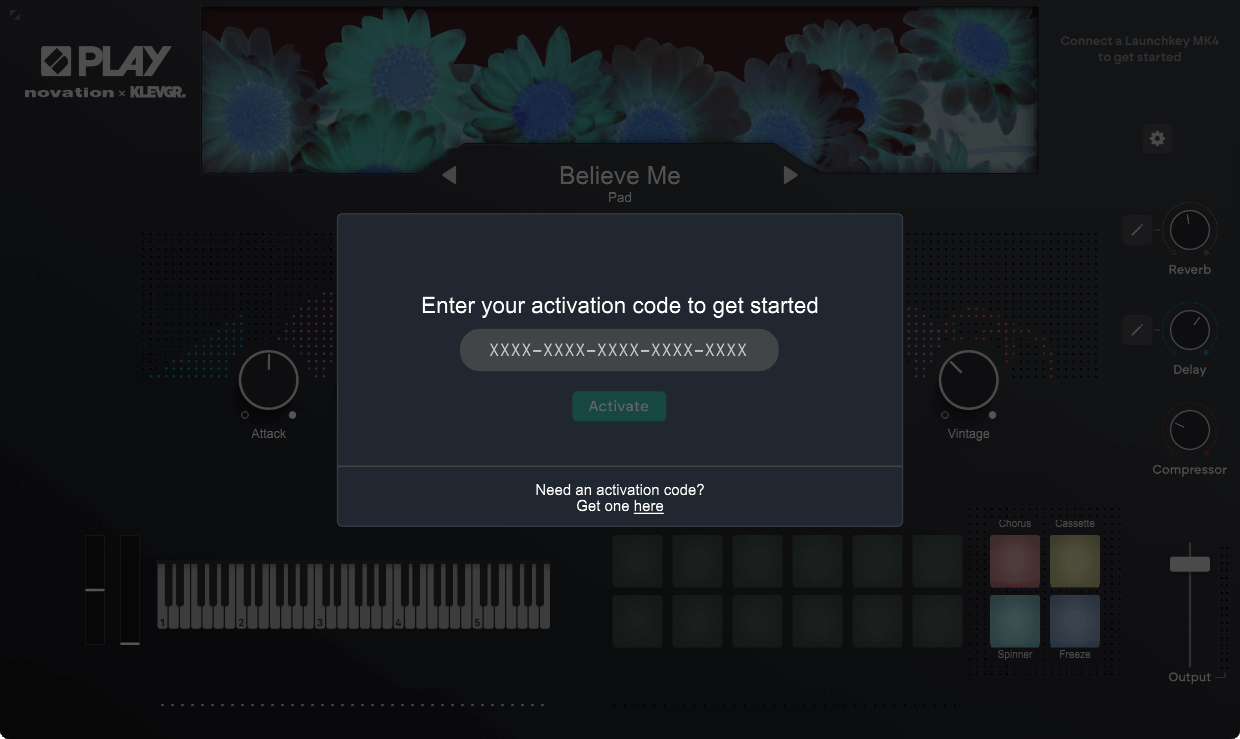The height and width of the screenshot is (739, 1240).
Task: Click the on-screen piano keyboard
Action: coord(354,596)
